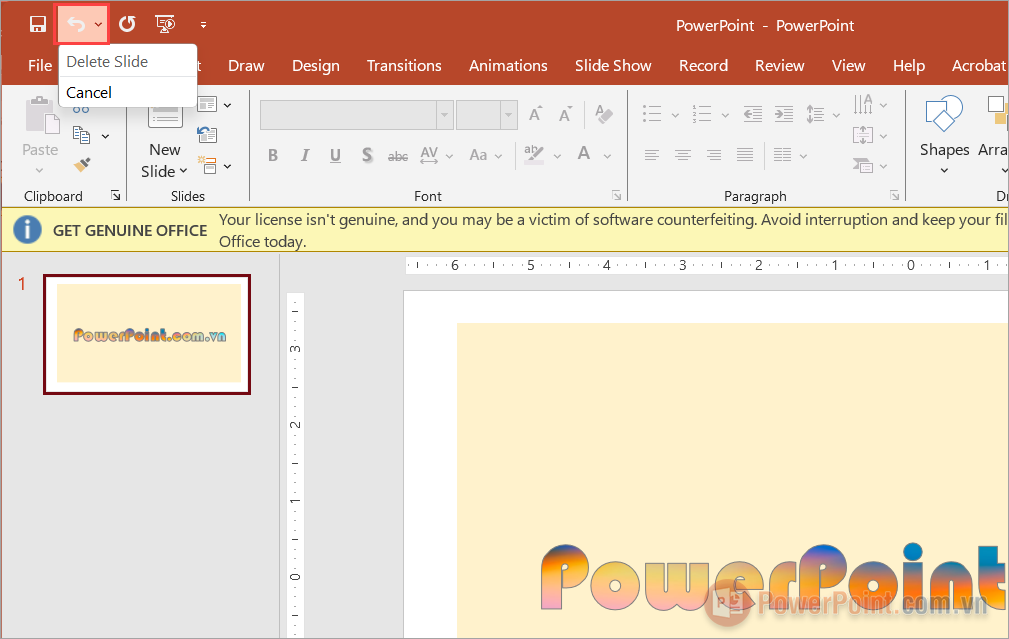Click the Align Text icon
Screen dimensions: 1009x639
[x=863, y=135]
